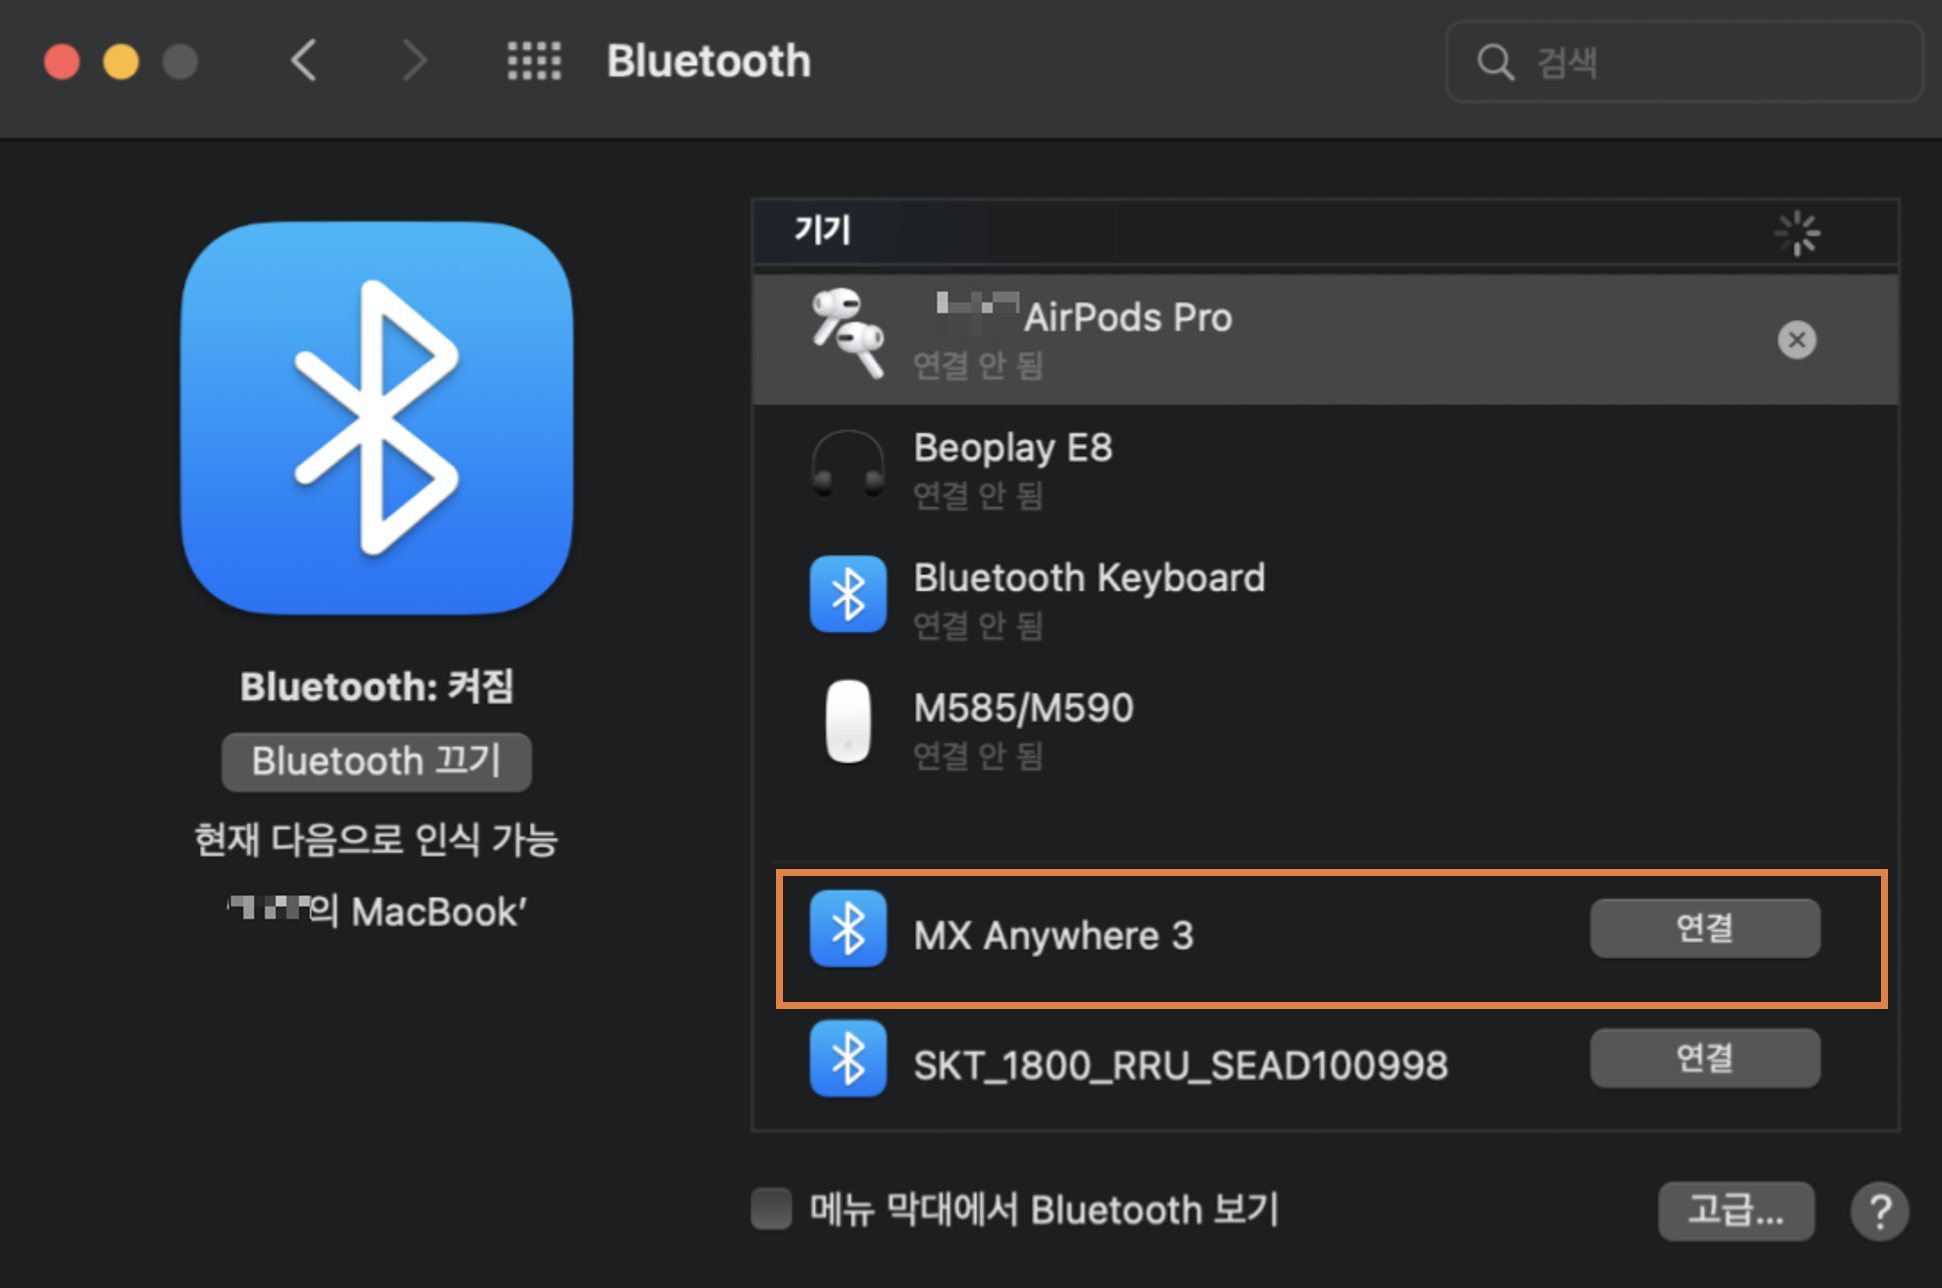Connect to the MX Anywhere 3 device

point(1704,929)
